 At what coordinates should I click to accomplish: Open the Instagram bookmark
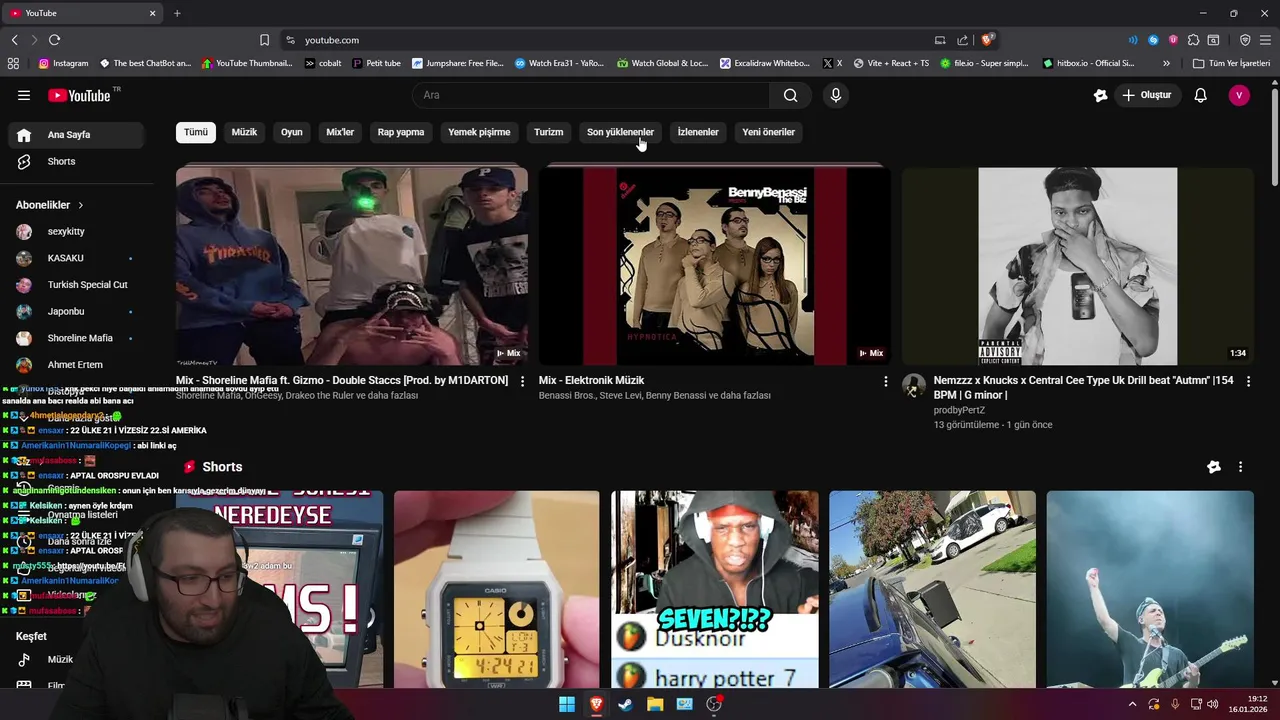coord(63,63)
